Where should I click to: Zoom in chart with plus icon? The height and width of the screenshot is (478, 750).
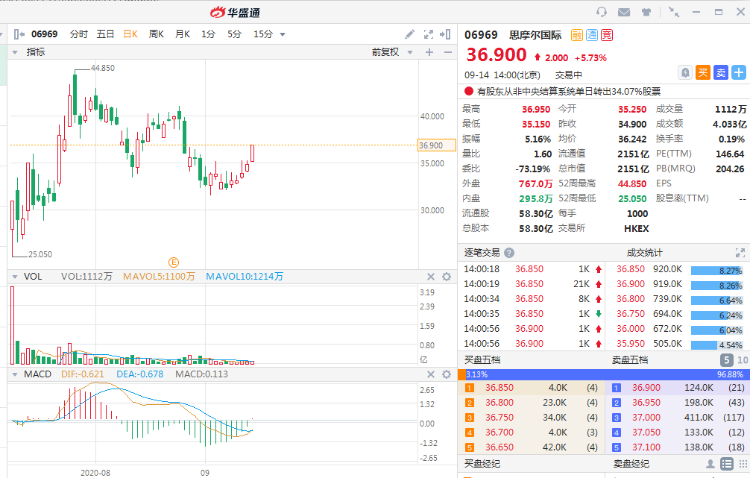point(429,52)
